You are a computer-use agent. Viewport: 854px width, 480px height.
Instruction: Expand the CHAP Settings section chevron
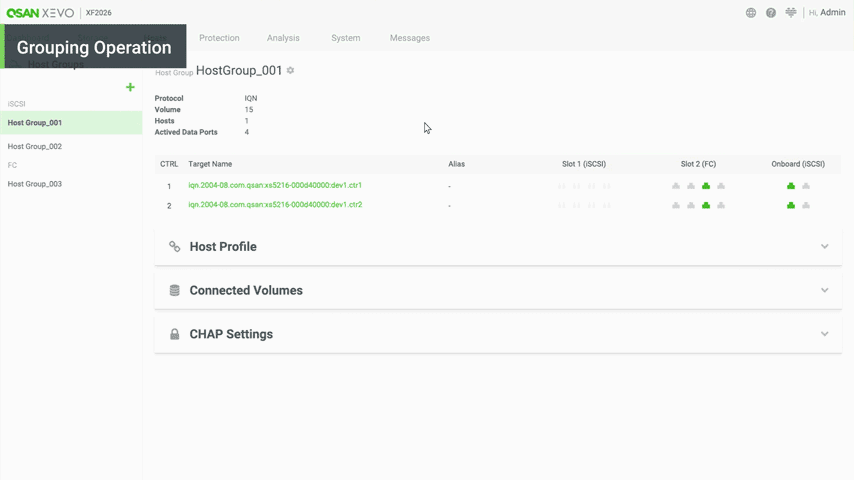[x=825, y=334]
